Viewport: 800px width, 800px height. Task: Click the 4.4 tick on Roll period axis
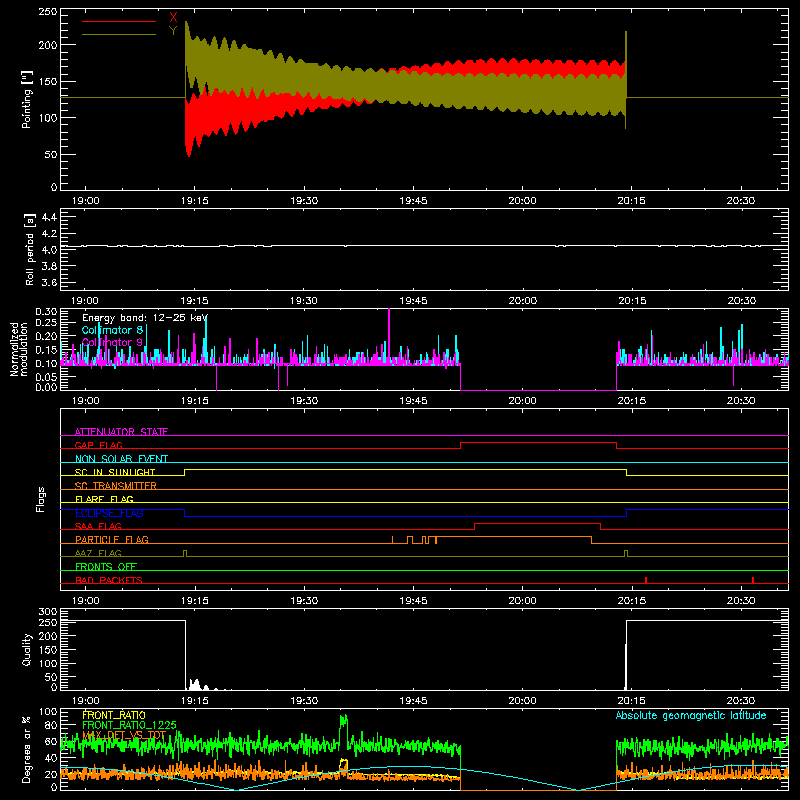pyautogui.click(x=49, y=217)
